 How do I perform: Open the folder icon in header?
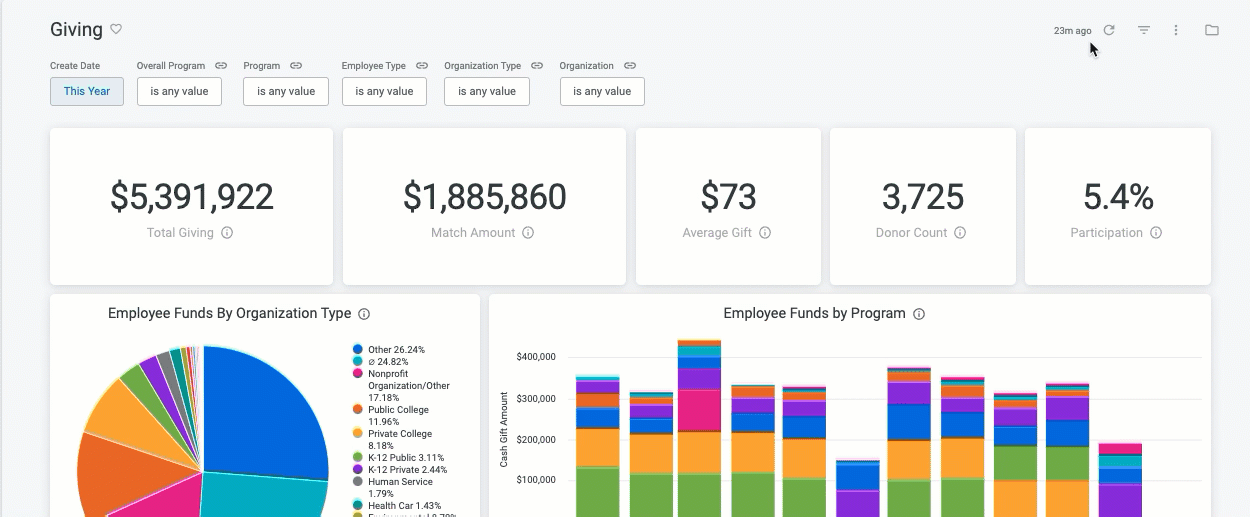[x=1212, y=30]
